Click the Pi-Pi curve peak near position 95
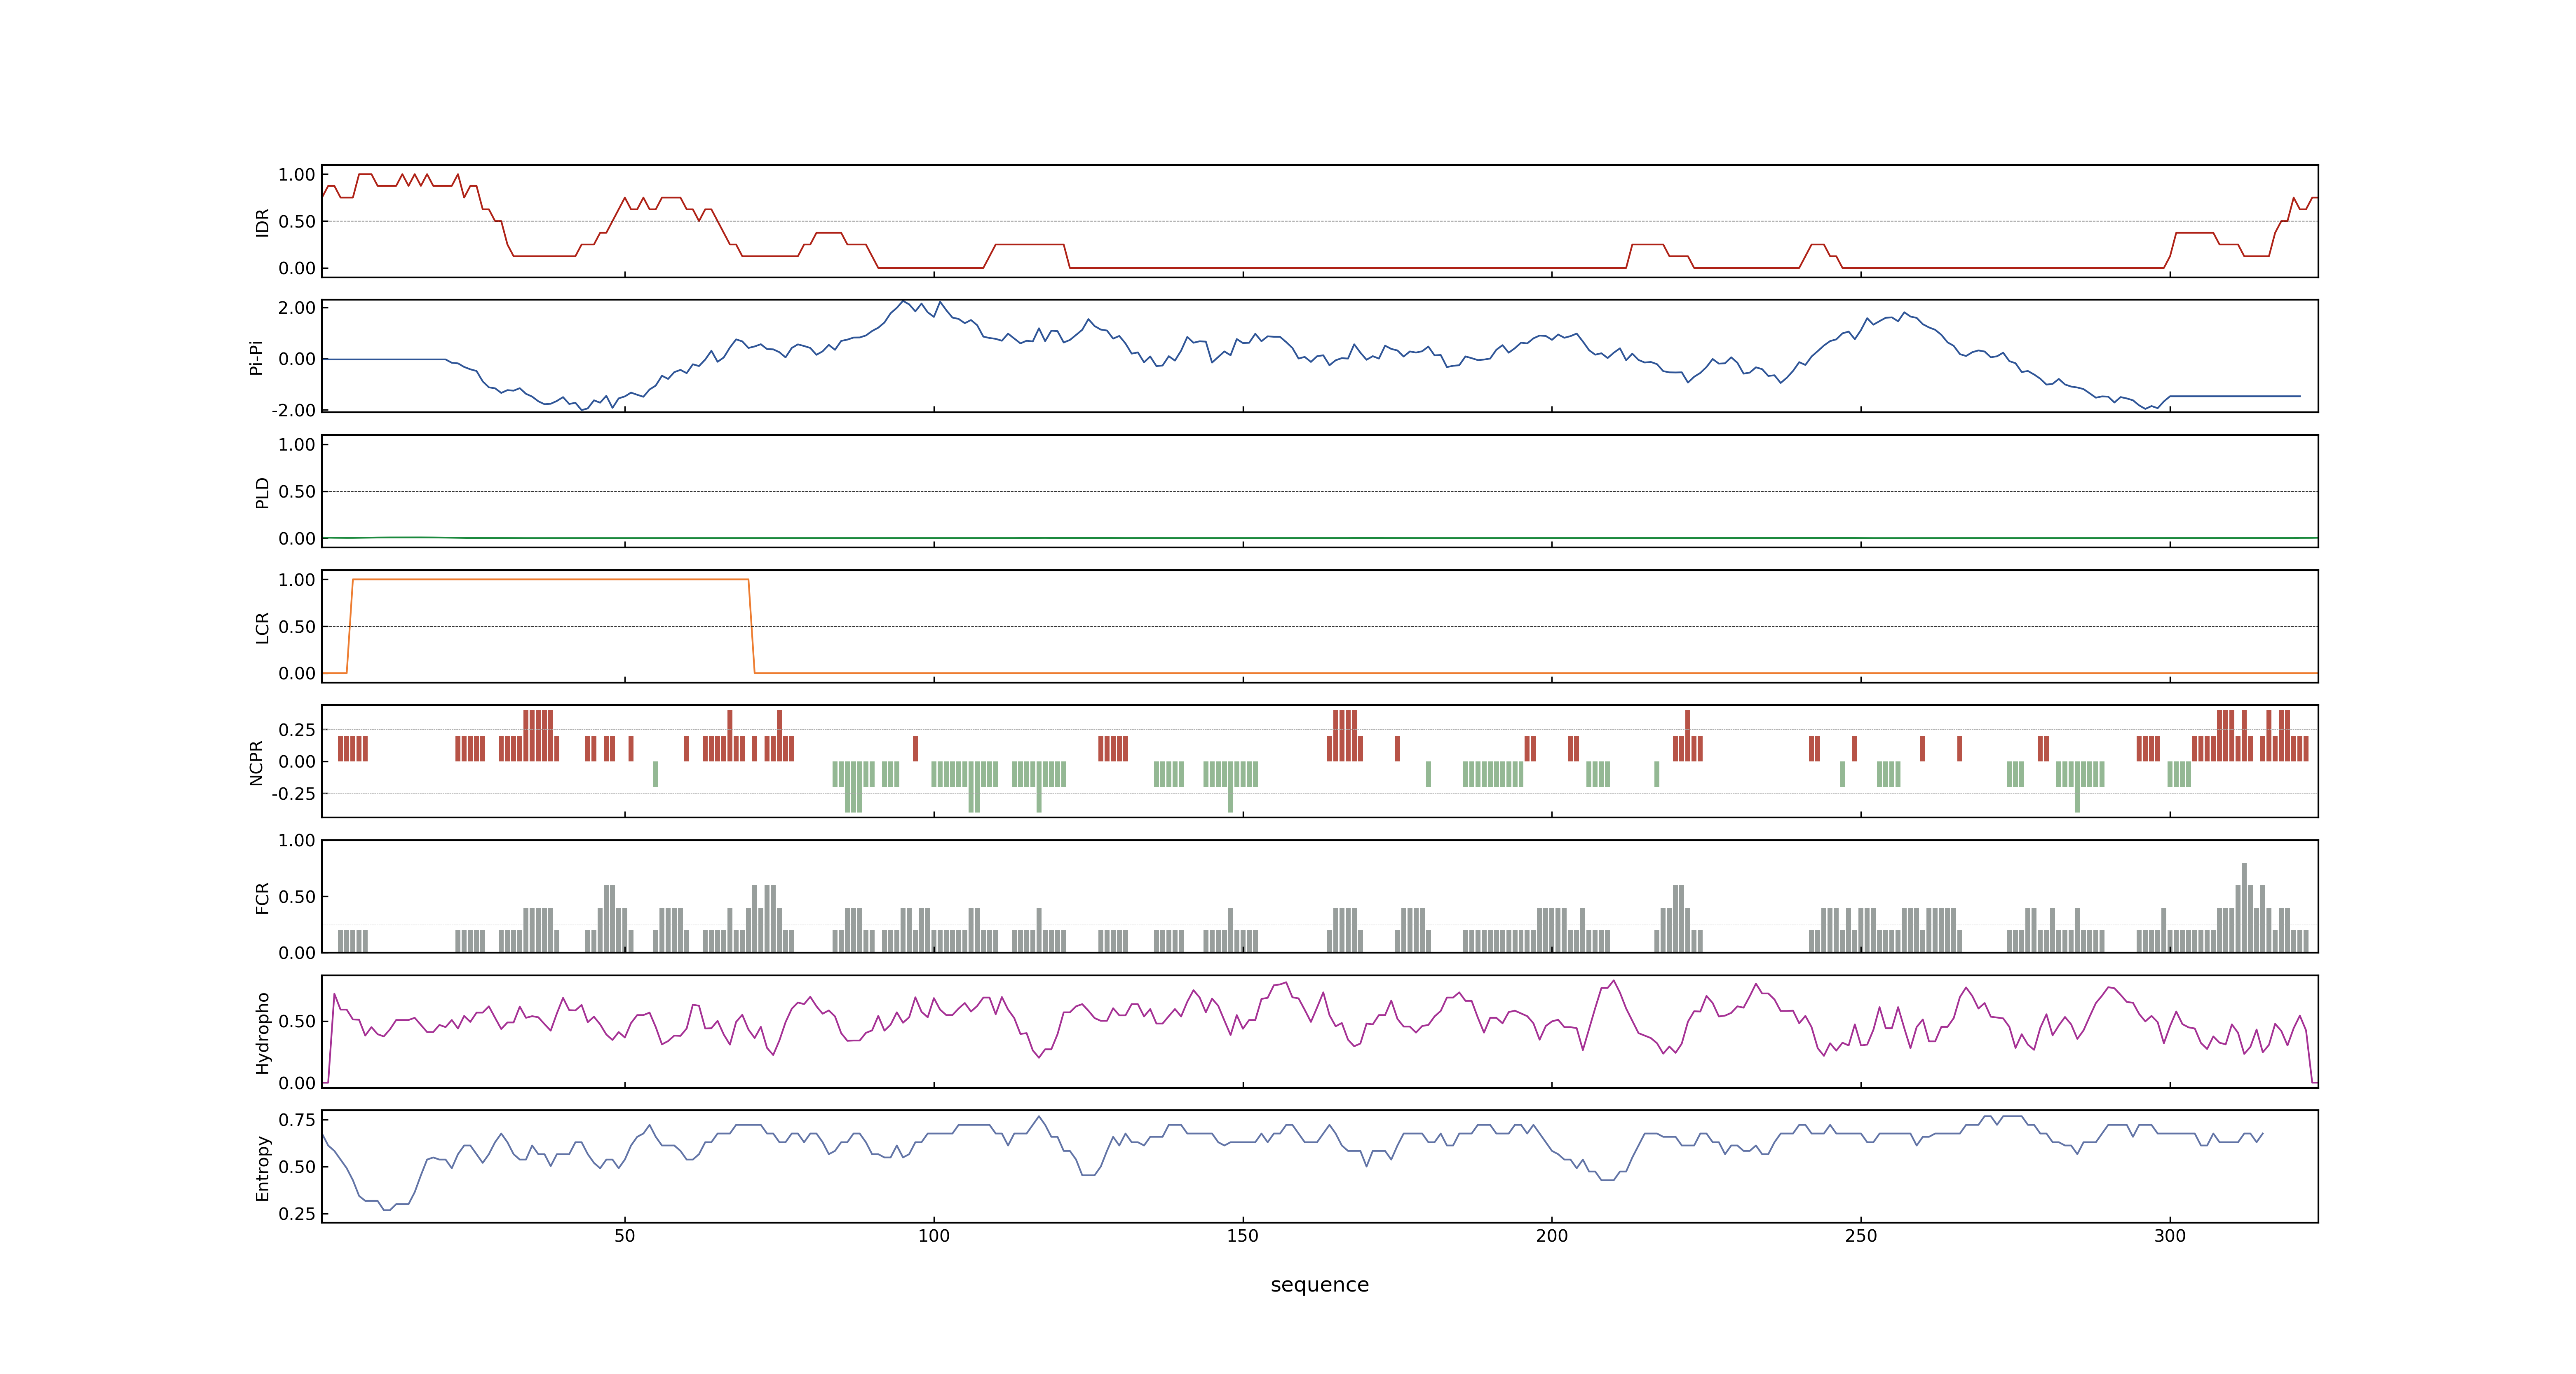Viewport: 2576px width, 1374px height. [903, 301]
